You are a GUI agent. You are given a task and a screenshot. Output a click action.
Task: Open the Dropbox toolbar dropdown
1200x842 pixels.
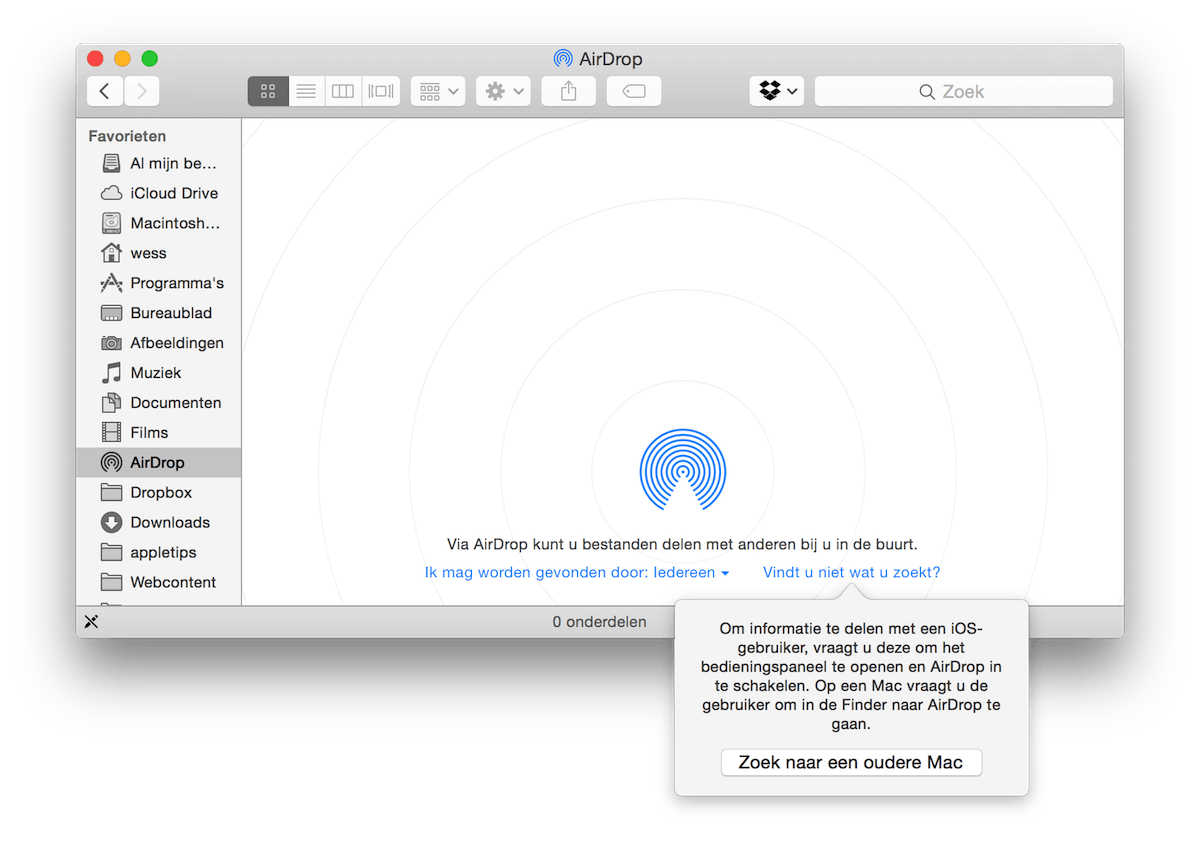point(777,91)
